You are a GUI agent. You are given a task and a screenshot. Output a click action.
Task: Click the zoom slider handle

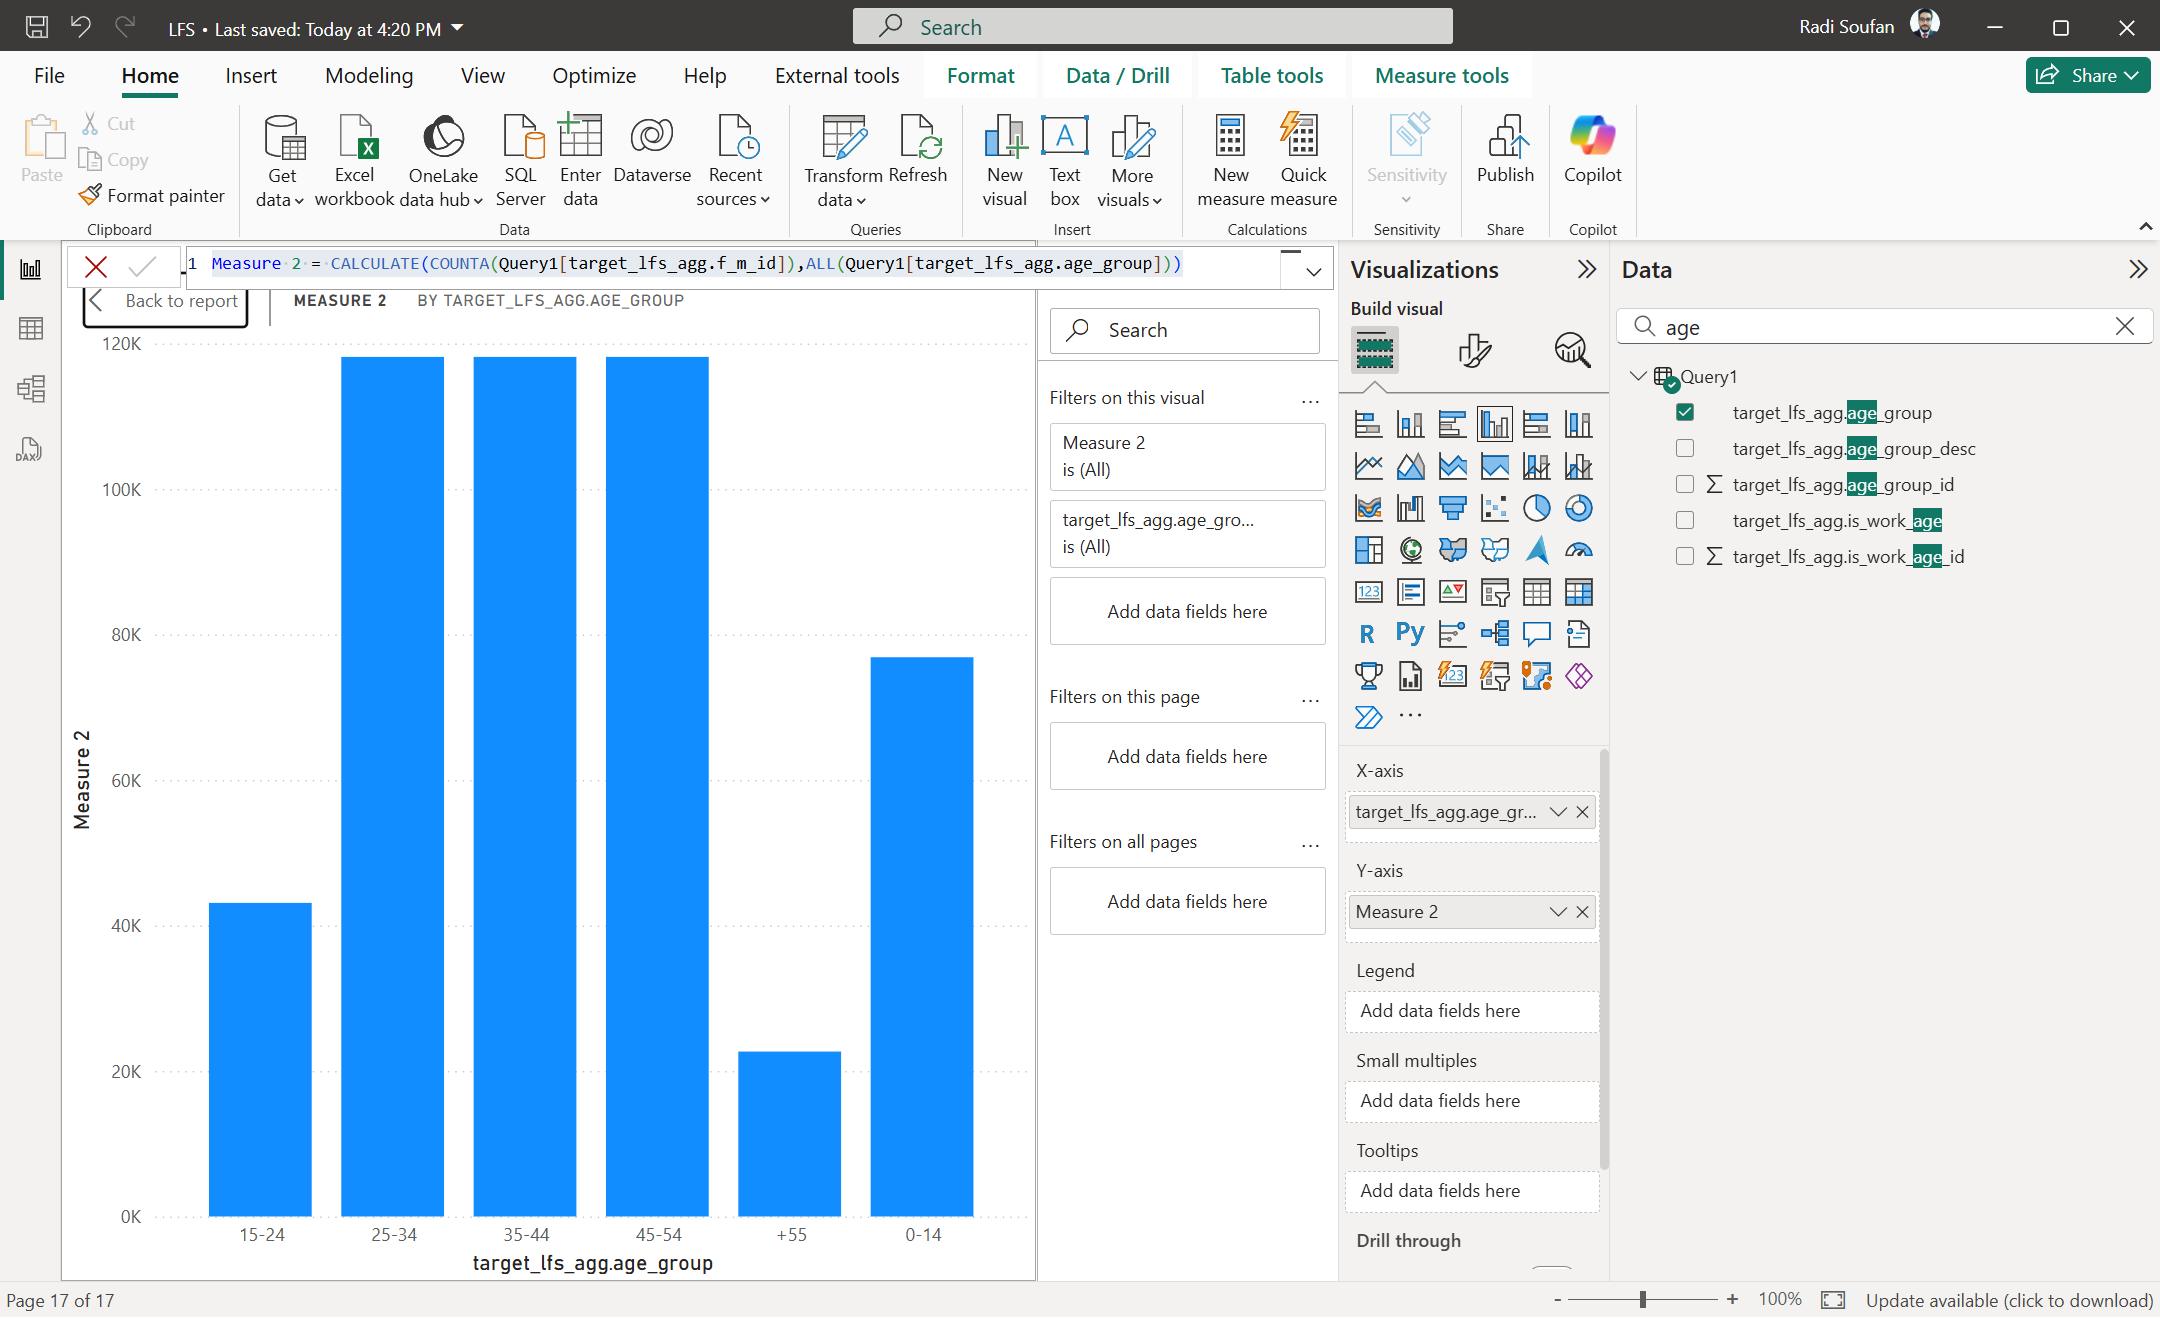(x=1643, y=1300)
